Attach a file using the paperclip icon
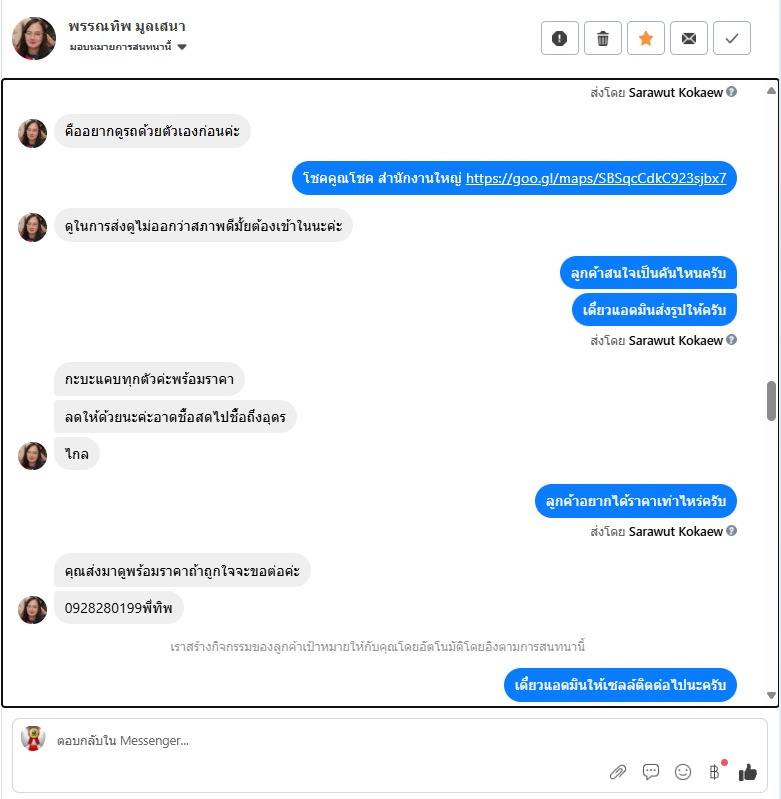 pos(617,772)
